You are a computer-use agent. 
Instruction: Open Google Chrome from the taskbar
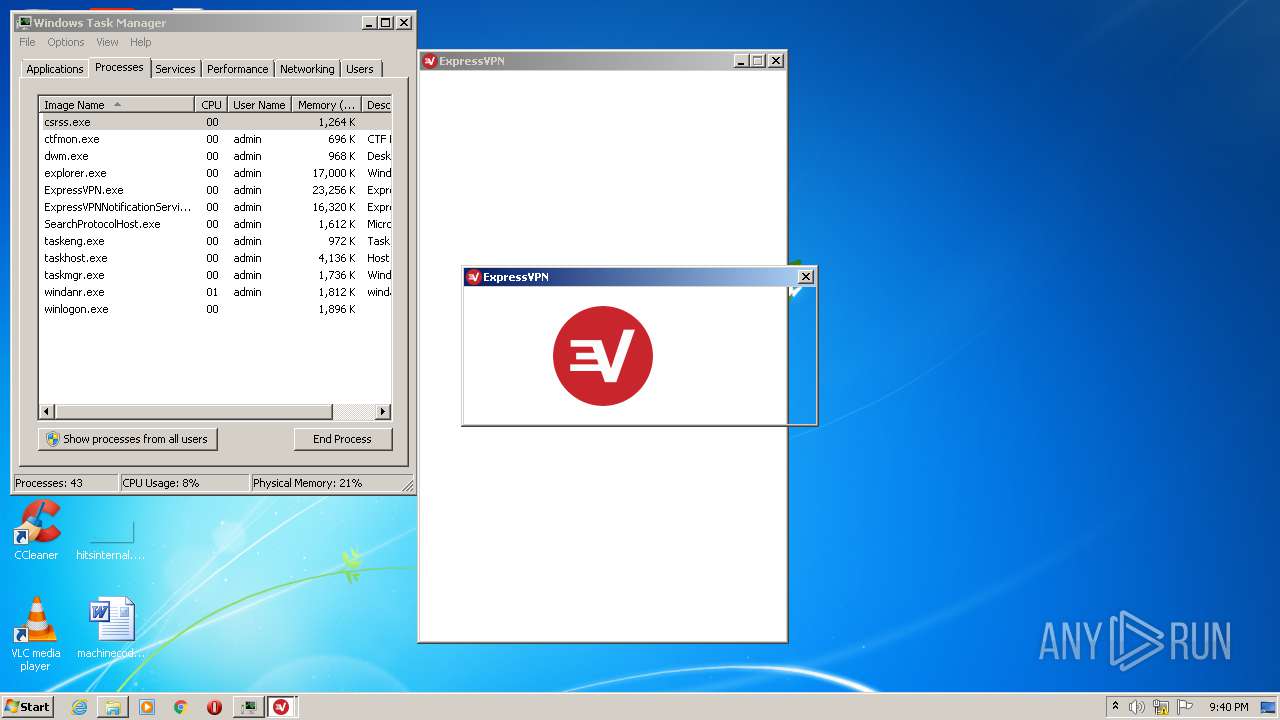pyautogui.click(x=181, y=707)
